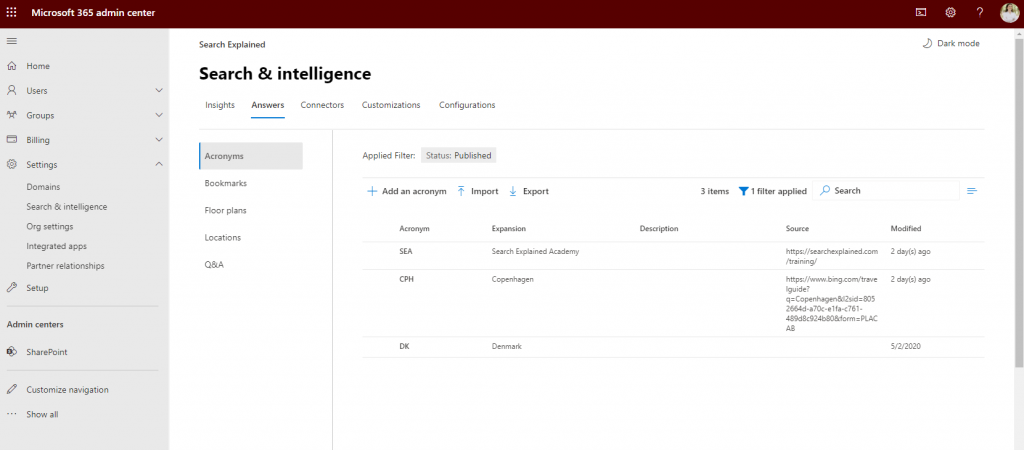Sort by the Acronym column header
The width and height of the screenshot is (1024, 450).
[414, 229]
